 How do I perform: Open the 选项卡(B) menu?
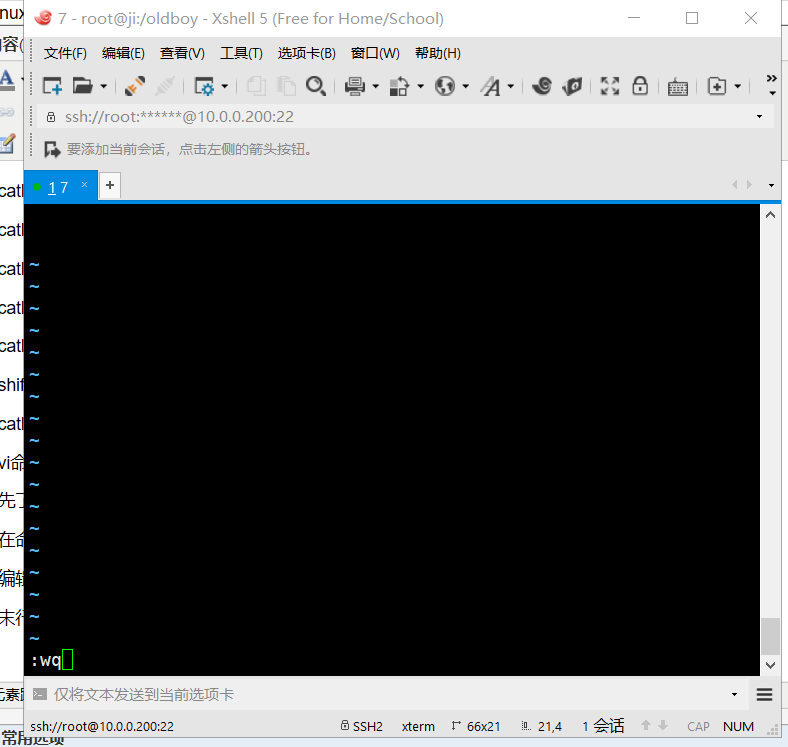(x=307, y=53)
